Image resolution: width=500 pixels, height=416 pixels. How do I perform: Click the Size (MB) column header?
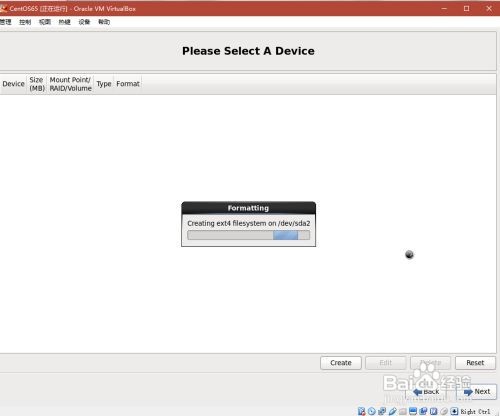(37, 84)
